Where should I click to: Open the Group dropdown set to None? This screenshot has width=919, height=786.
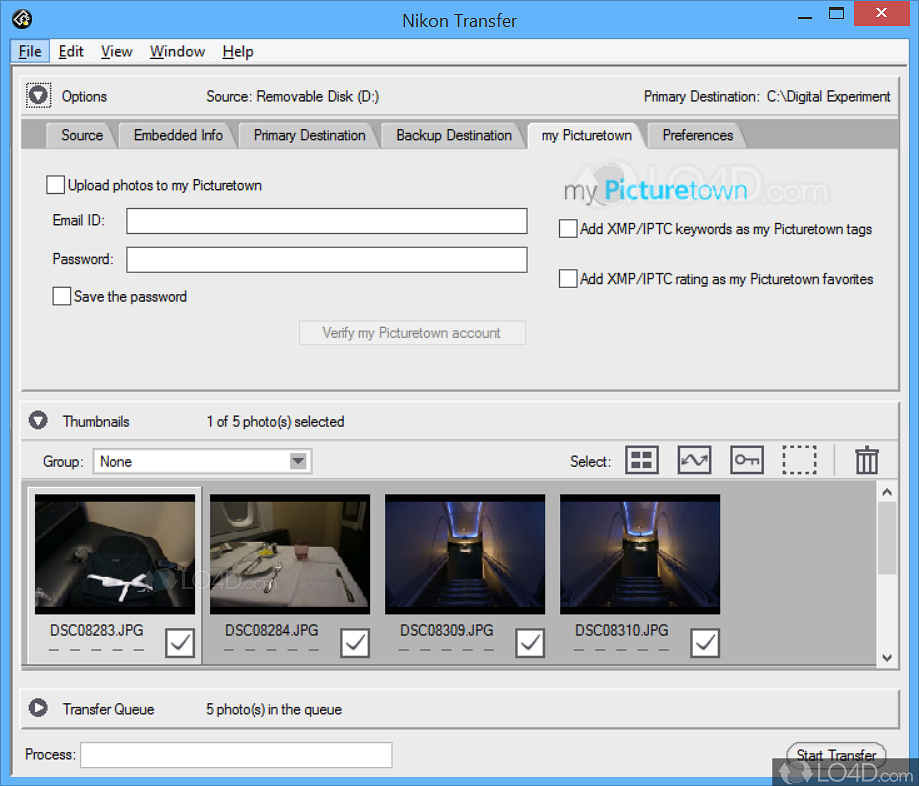(202, 461)
